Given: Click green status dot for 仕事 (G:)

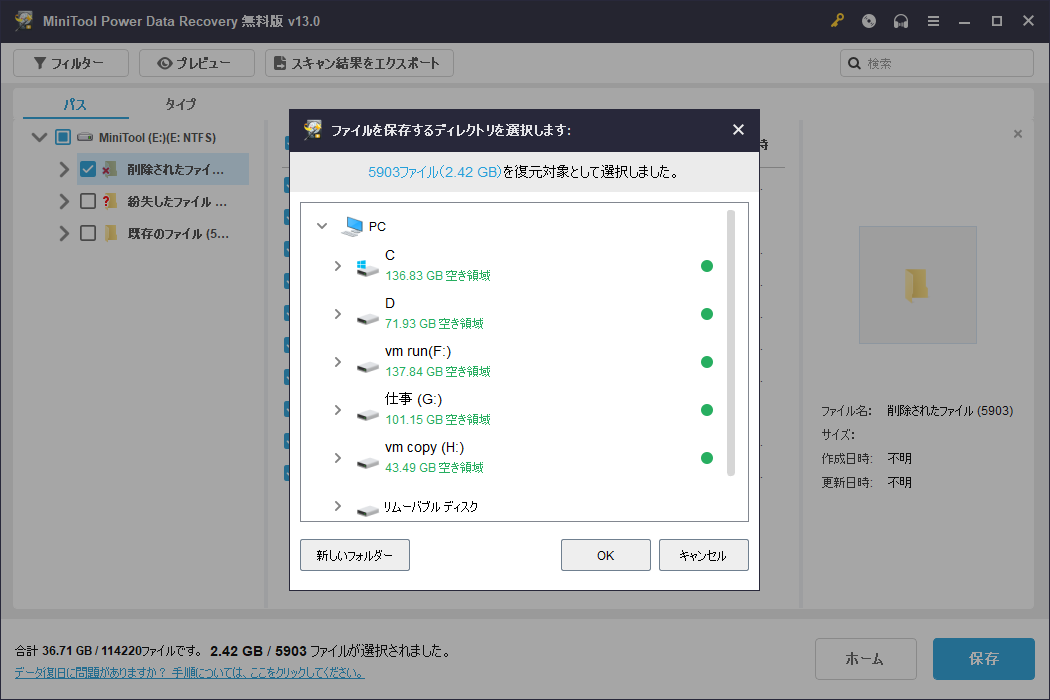Looking at the screenshot, I should (x=706, y=410).
